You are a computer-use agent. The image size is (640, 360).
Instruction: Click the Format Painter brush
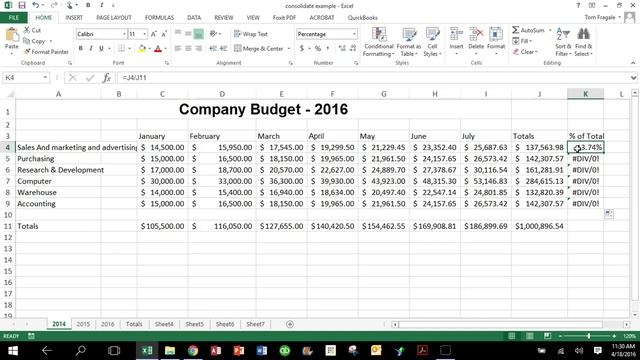click(27, 52)
